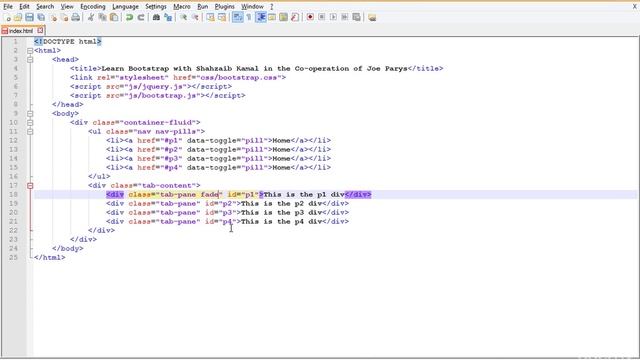Click the Playback macro icon

[x=333, y=18]
